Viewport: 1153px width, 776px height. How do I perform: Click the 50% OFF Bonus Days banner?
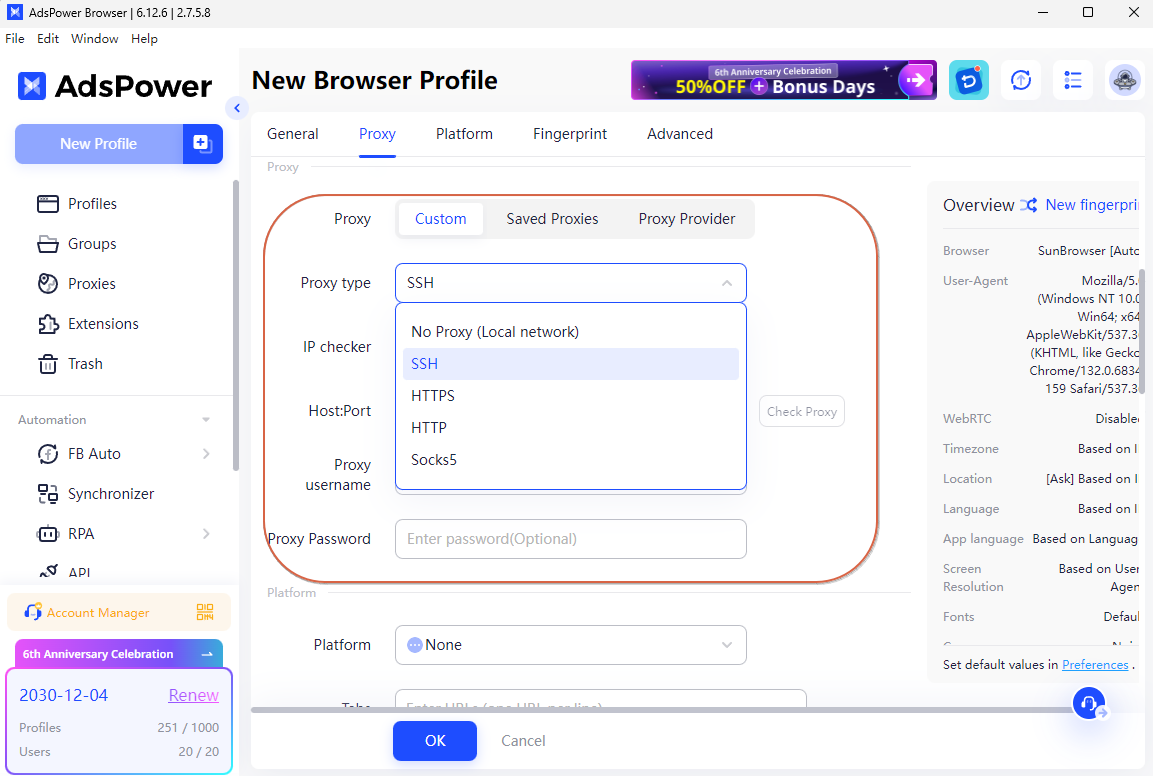click(x=783, y=80)
